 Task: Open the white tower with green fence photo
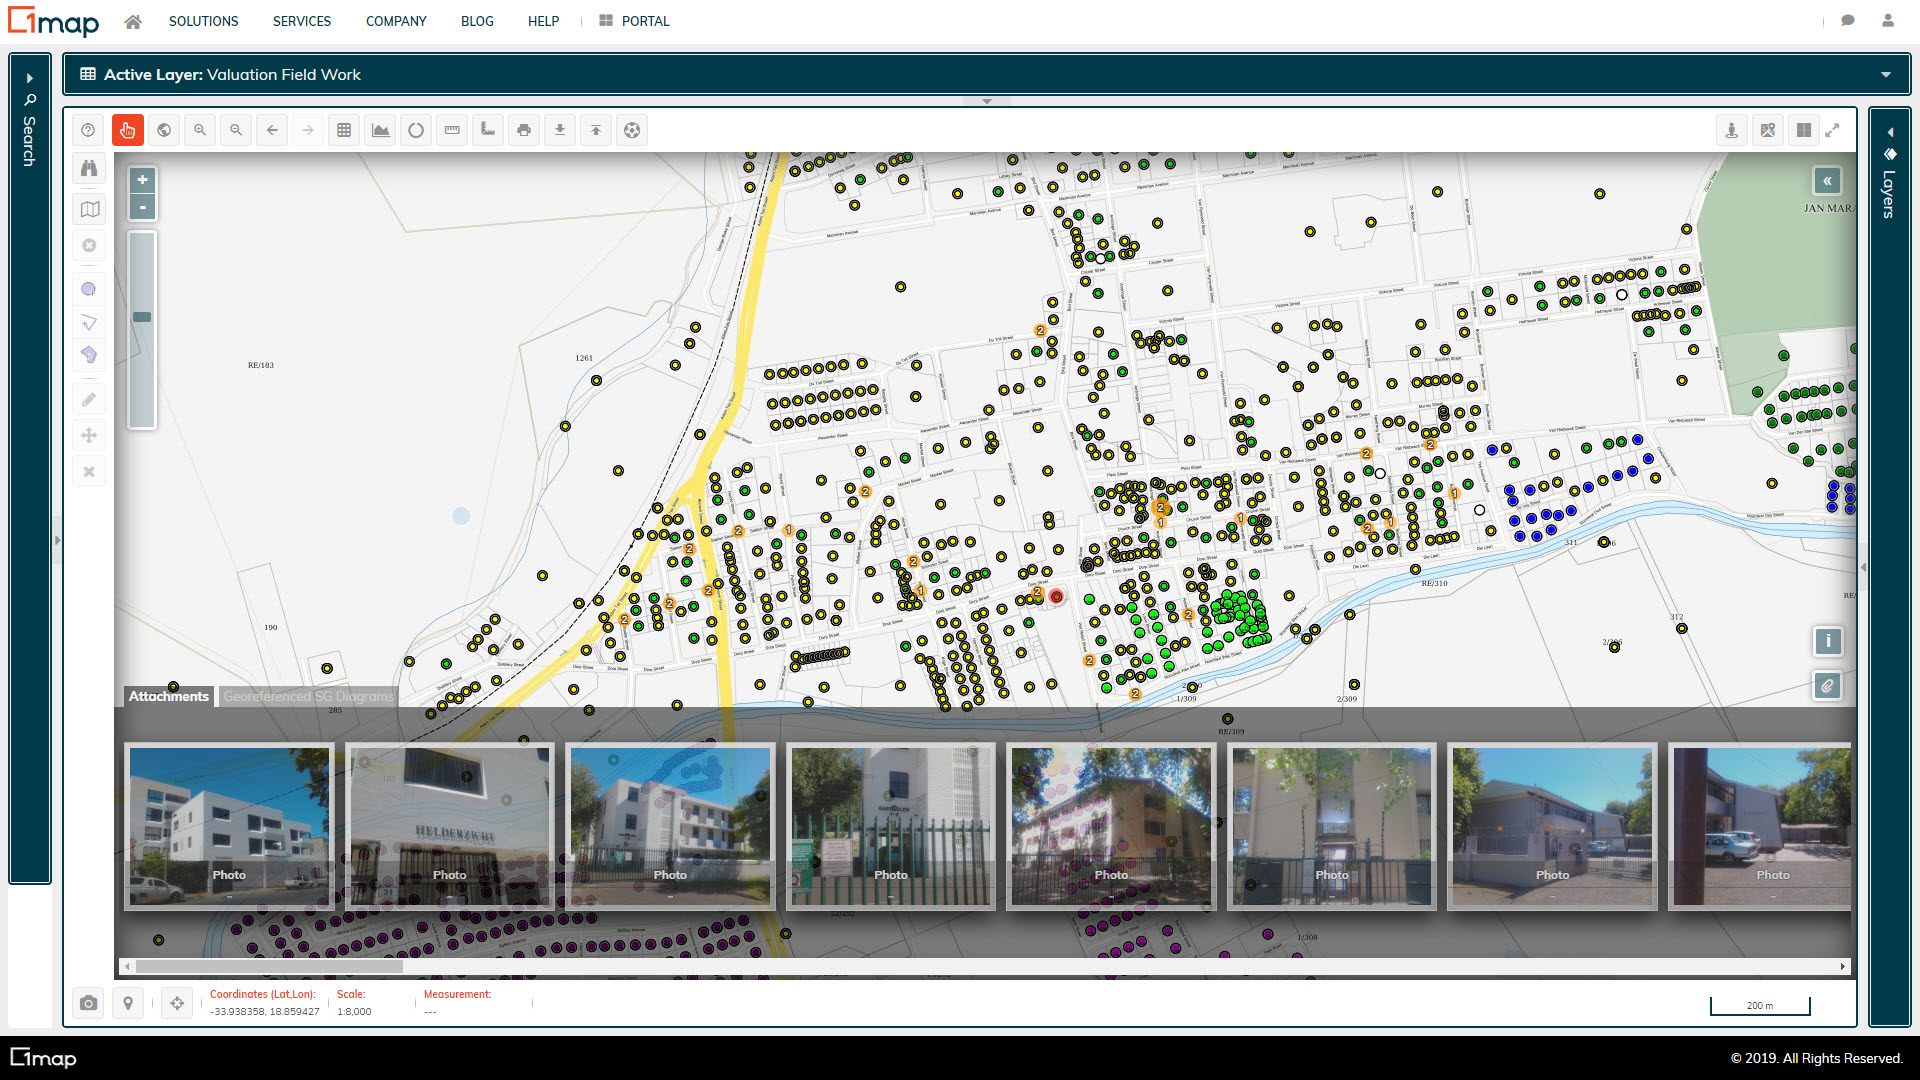[891, 826]
